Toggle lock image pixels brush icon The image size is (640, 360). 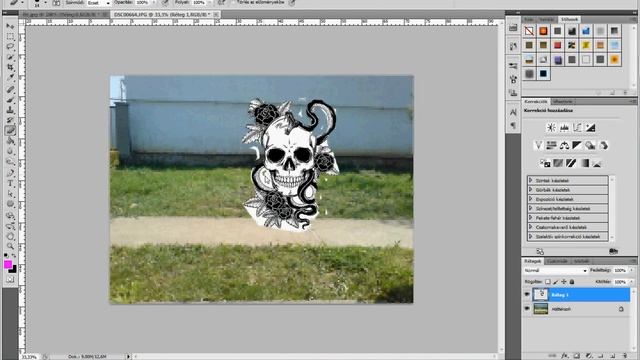coord(556,282)
